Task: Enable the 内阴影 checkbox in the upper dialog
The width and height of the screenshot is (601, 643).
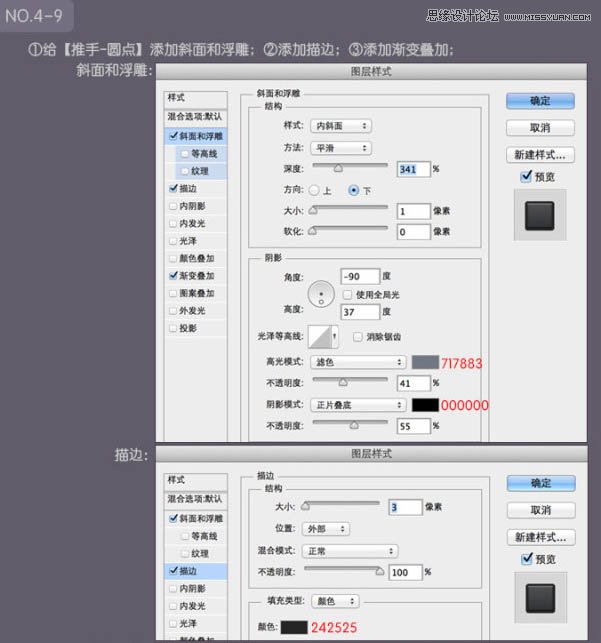Action: pyautogui.click(x=173, y=206)
